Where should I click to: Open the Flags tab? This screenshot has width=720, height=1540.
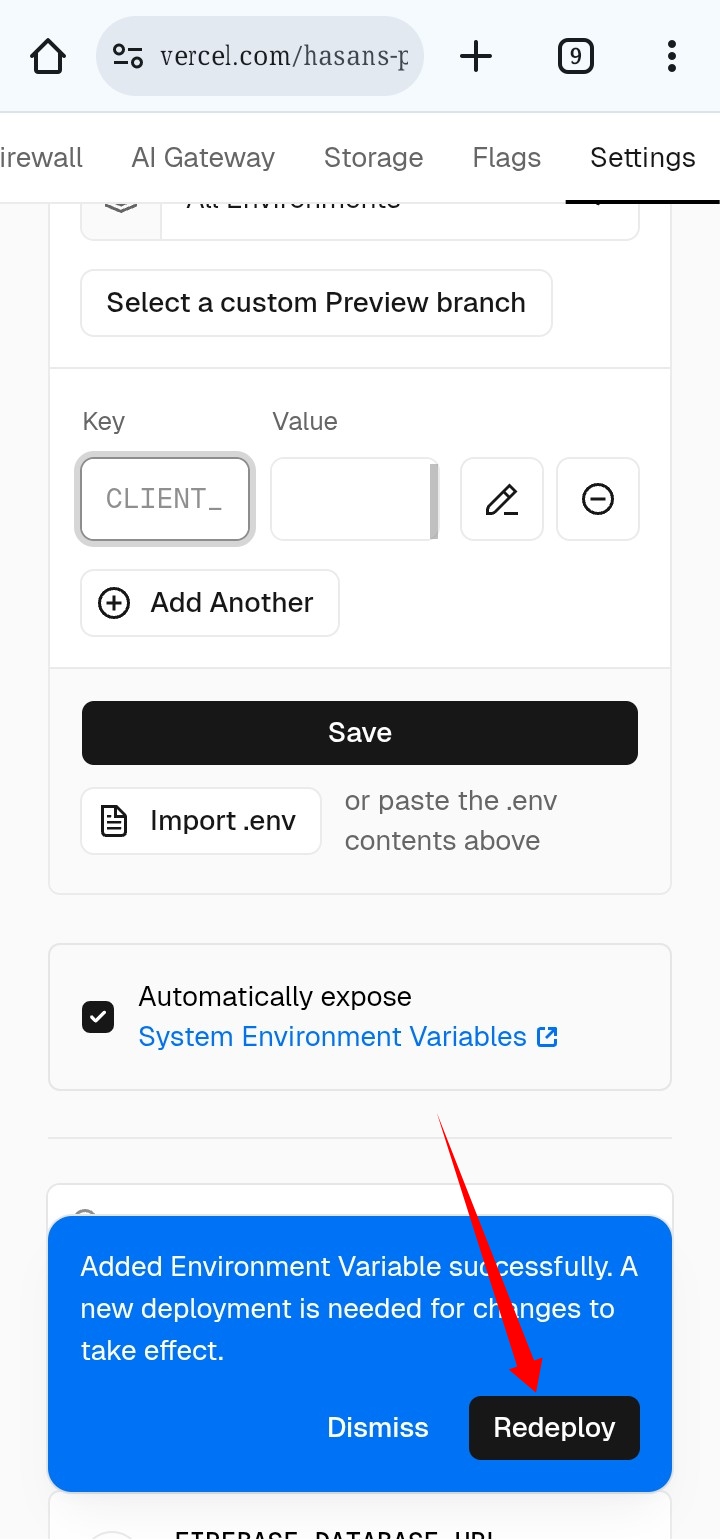point(507,158)
